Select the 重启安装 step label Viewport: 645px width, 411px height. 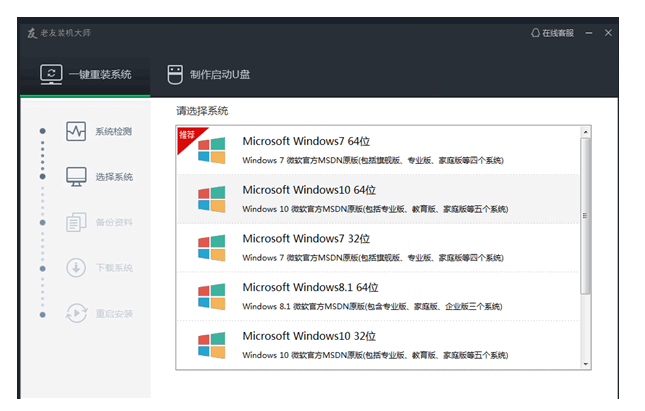pos(114,314)
